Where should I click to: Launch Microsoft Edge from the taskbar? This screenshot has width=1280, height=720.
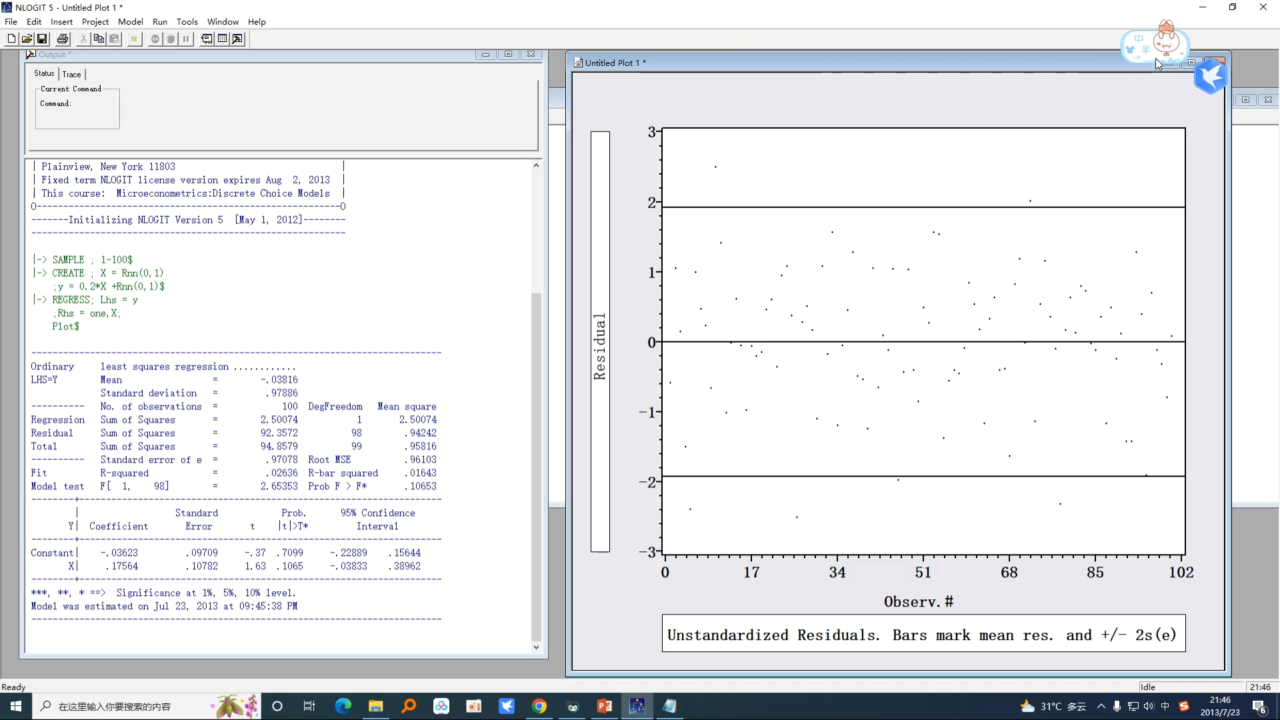pos(343,706)
